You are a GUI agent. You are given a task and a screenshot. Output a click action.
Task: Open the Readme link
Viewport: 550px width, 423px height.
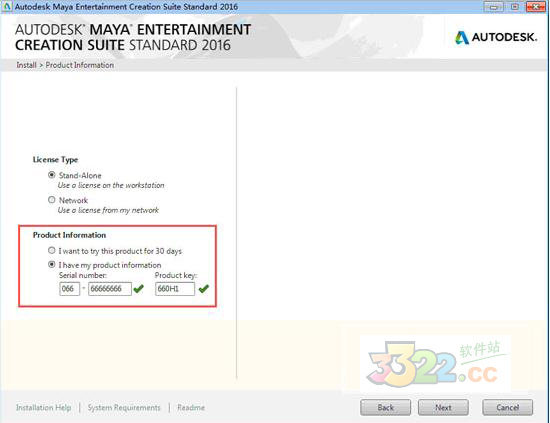click(x=191, y=408)
